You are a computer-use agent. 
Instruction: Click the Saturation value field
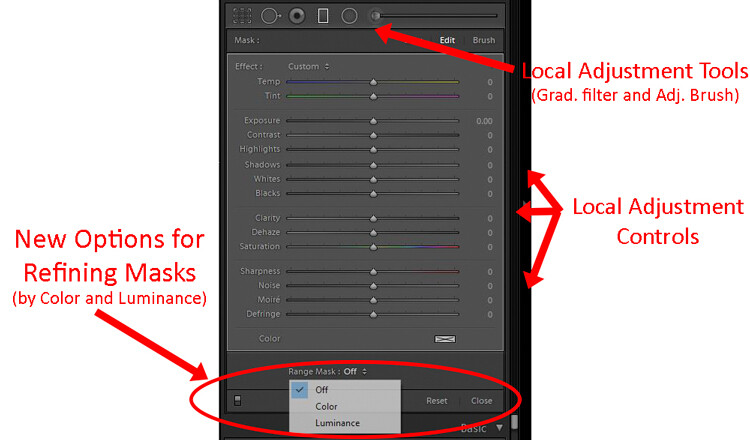(490, 247)
